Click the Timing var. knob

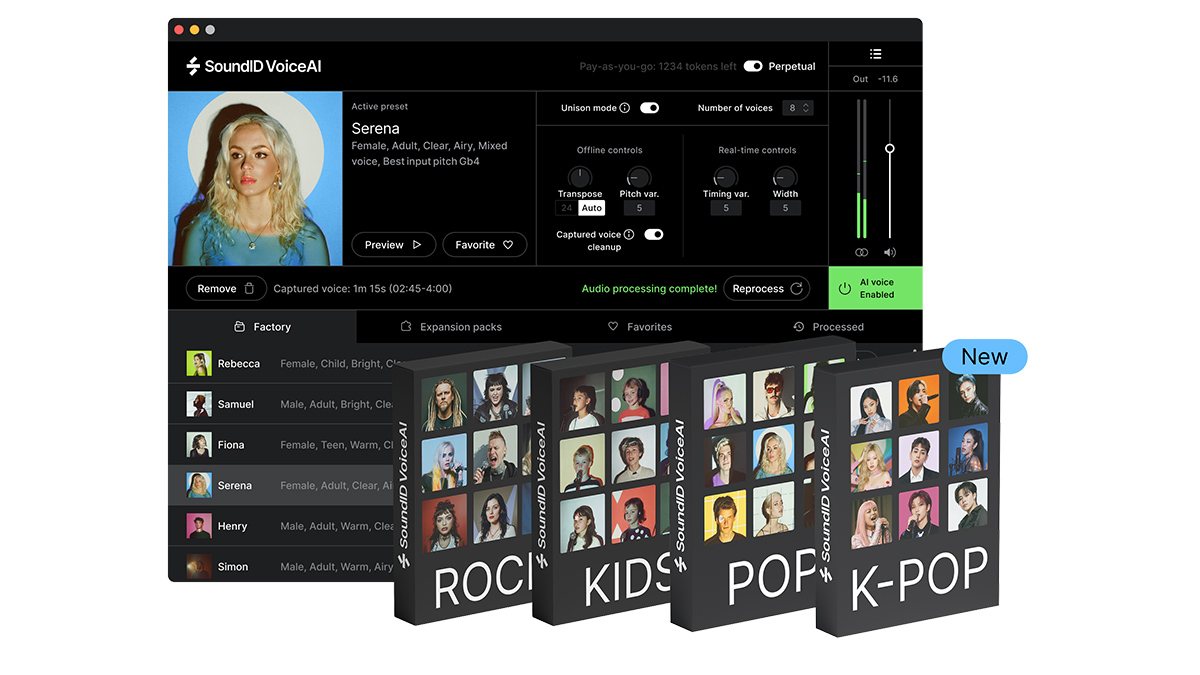pos(726,178)
